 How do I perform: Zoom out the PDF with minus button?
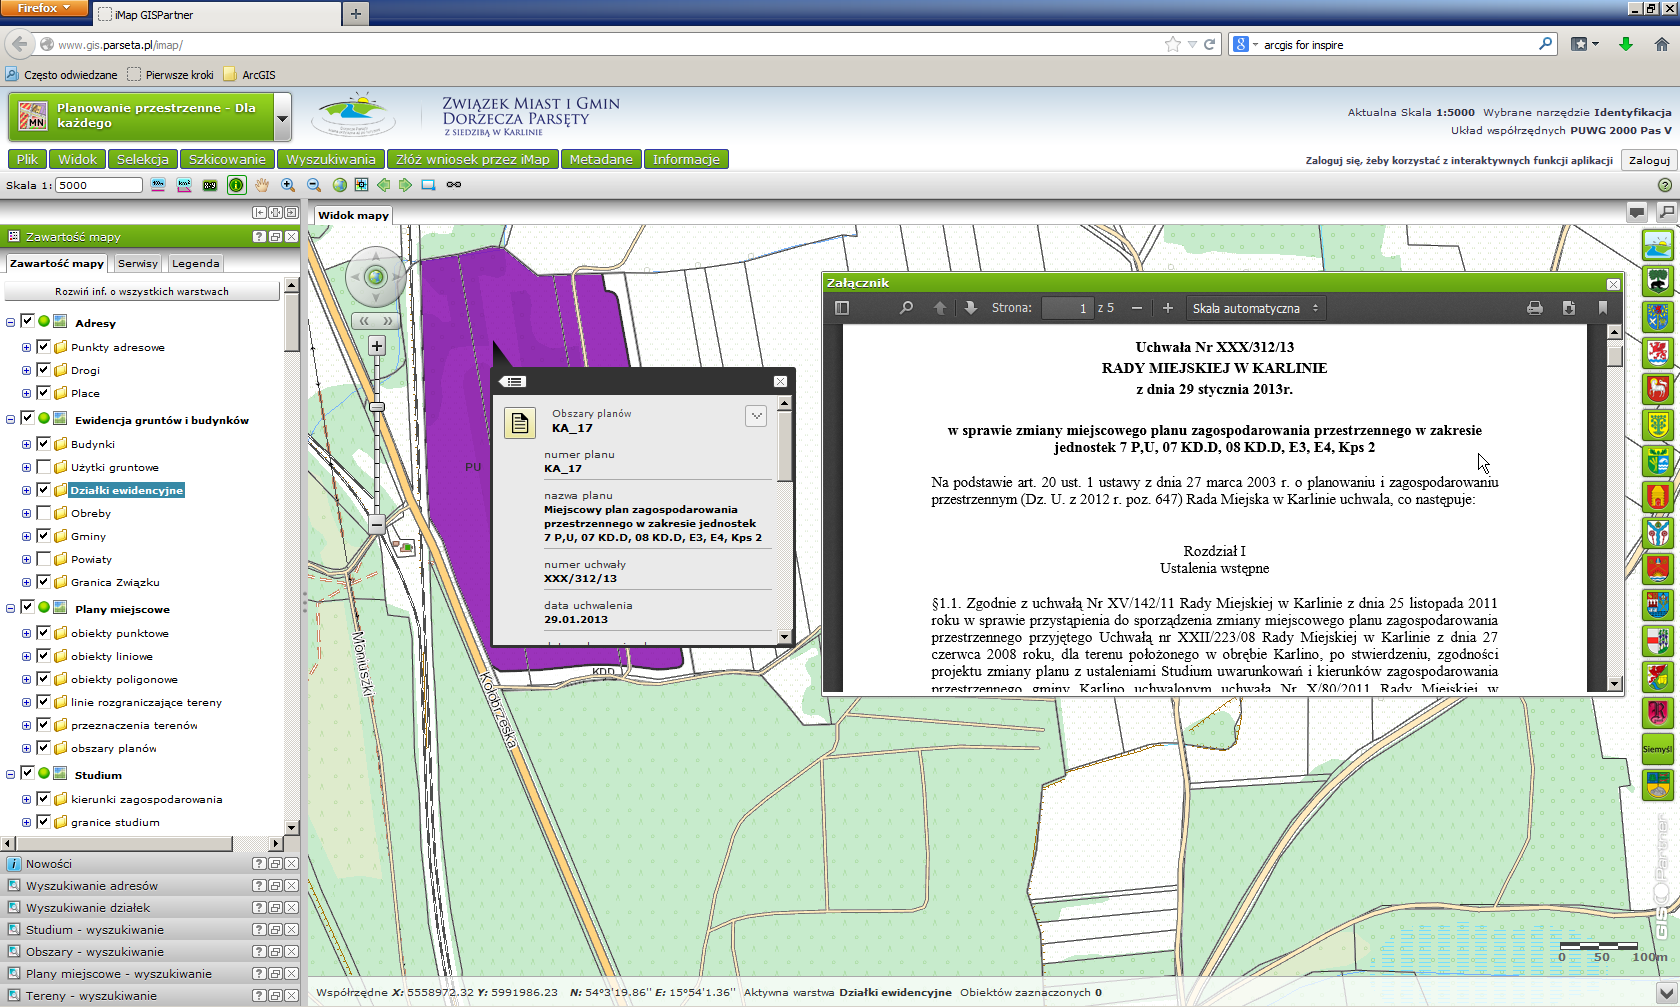pyautogui.click(x=1137, y=308)
